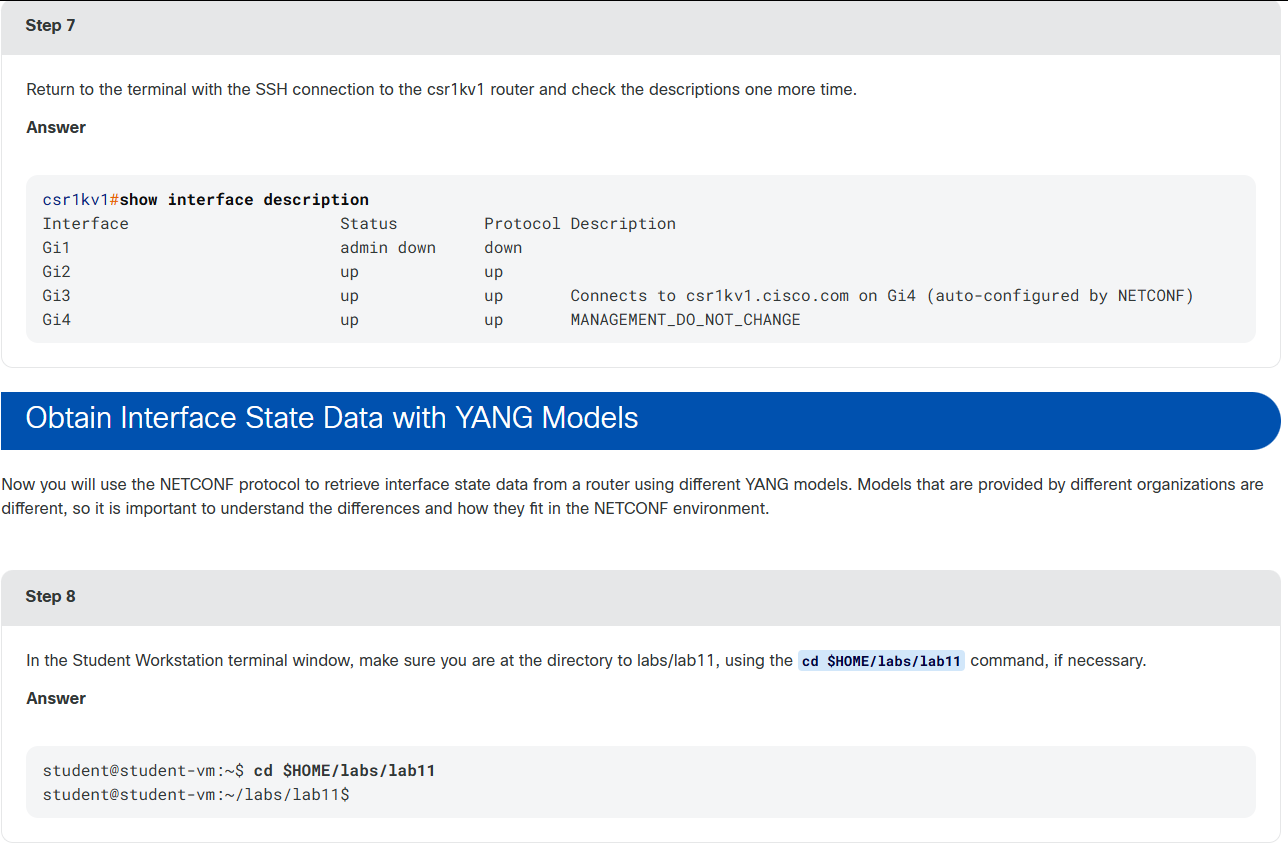1288x848 pixels.
Task: Click the highlighted inline cd $HOME/labs/lab11 code
Action: (x=881, y=661)
